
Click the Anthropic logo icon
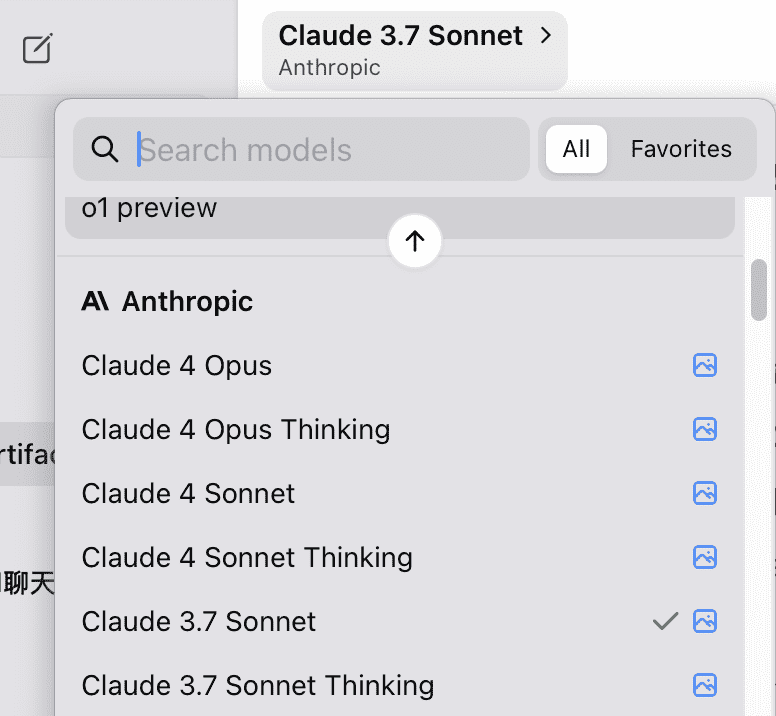95,301
